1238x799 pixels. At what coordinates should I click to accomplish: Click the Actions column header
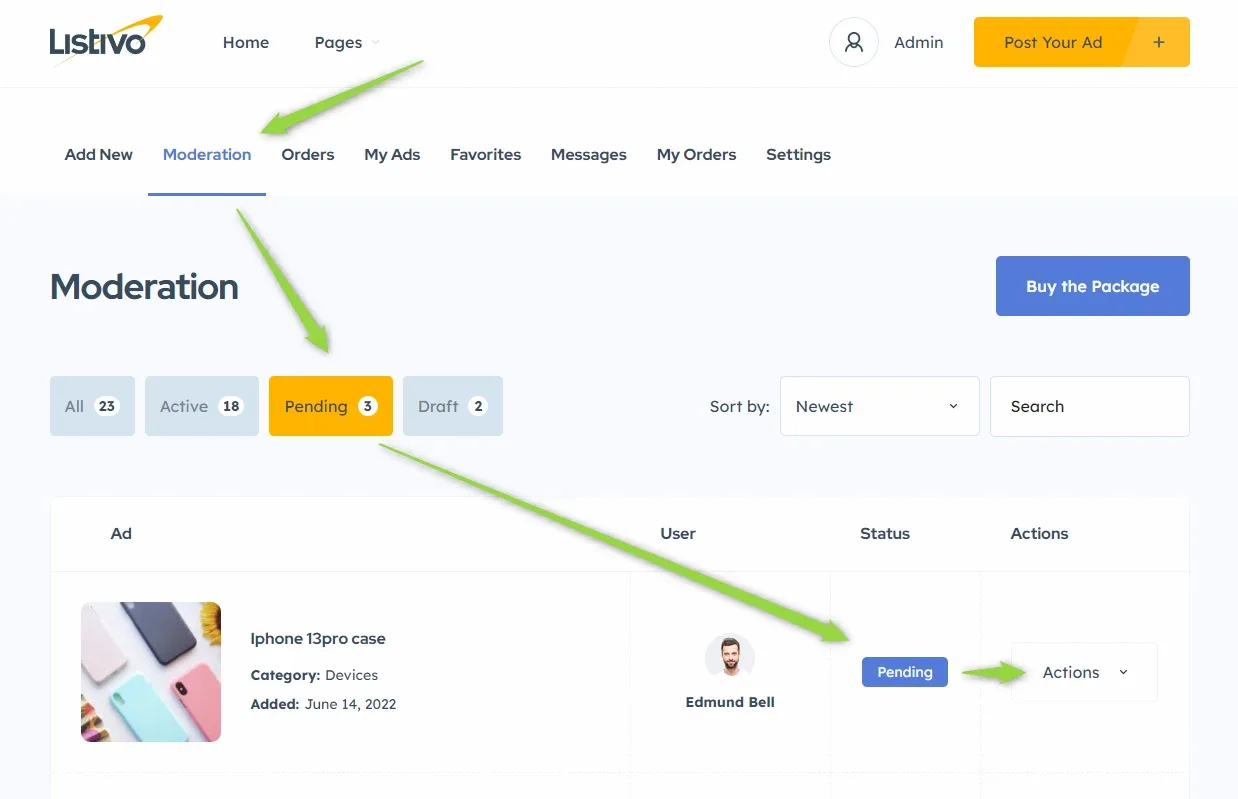coord(1040,534)
